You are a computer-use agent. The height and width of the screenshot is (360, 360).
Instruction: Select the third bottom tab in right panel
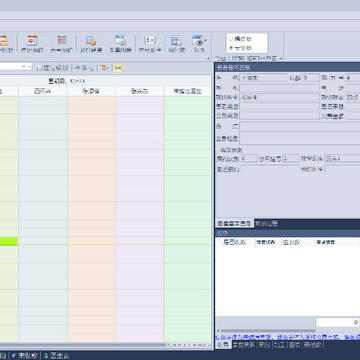coord(265,345)
